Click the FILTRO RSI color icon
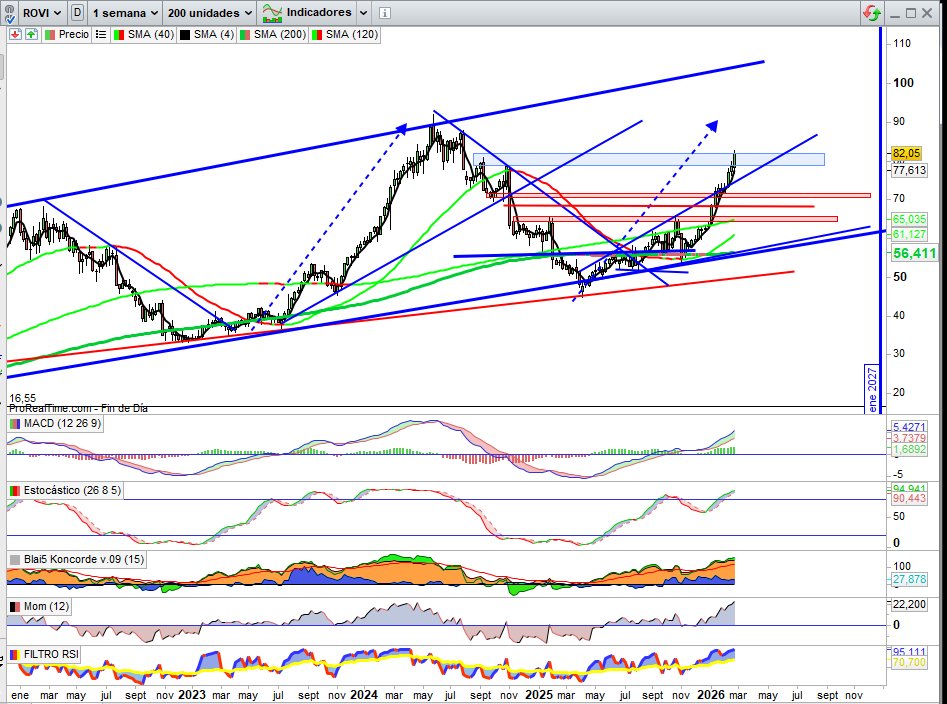Screen dimensions: 947x704 [x=15, y=655]
